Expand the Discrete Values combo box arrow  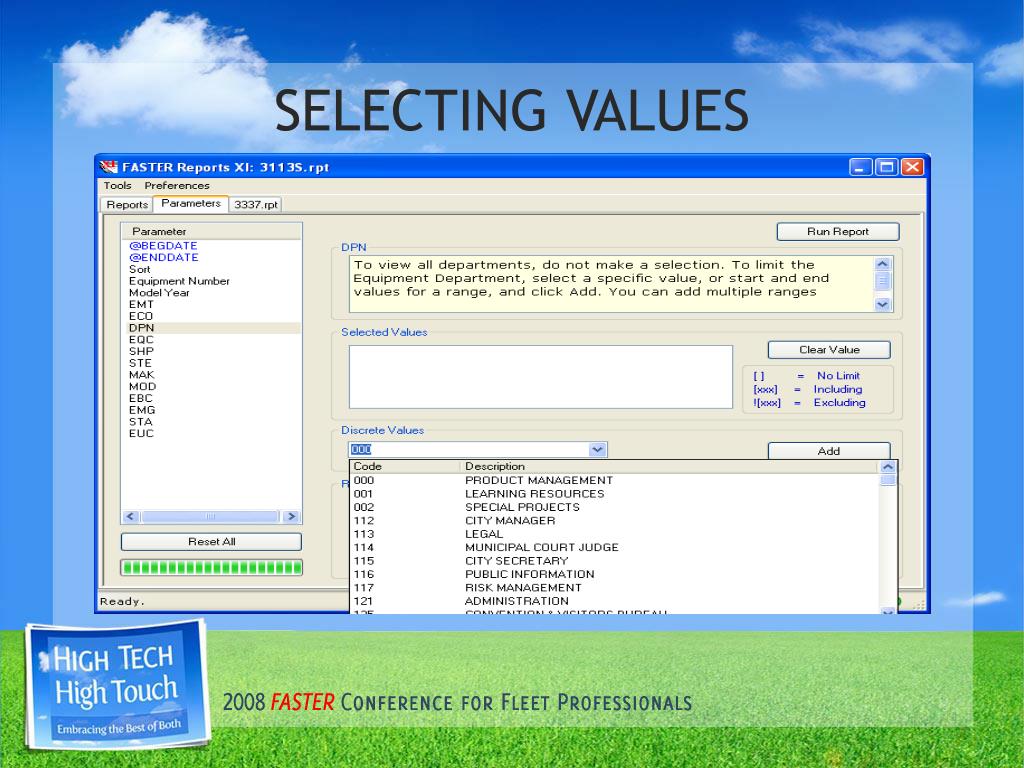598,449
